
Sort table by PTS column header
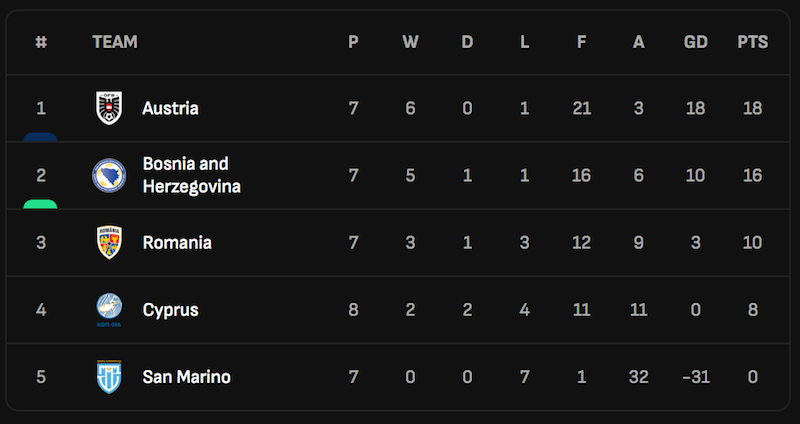(x=752, y=42)
